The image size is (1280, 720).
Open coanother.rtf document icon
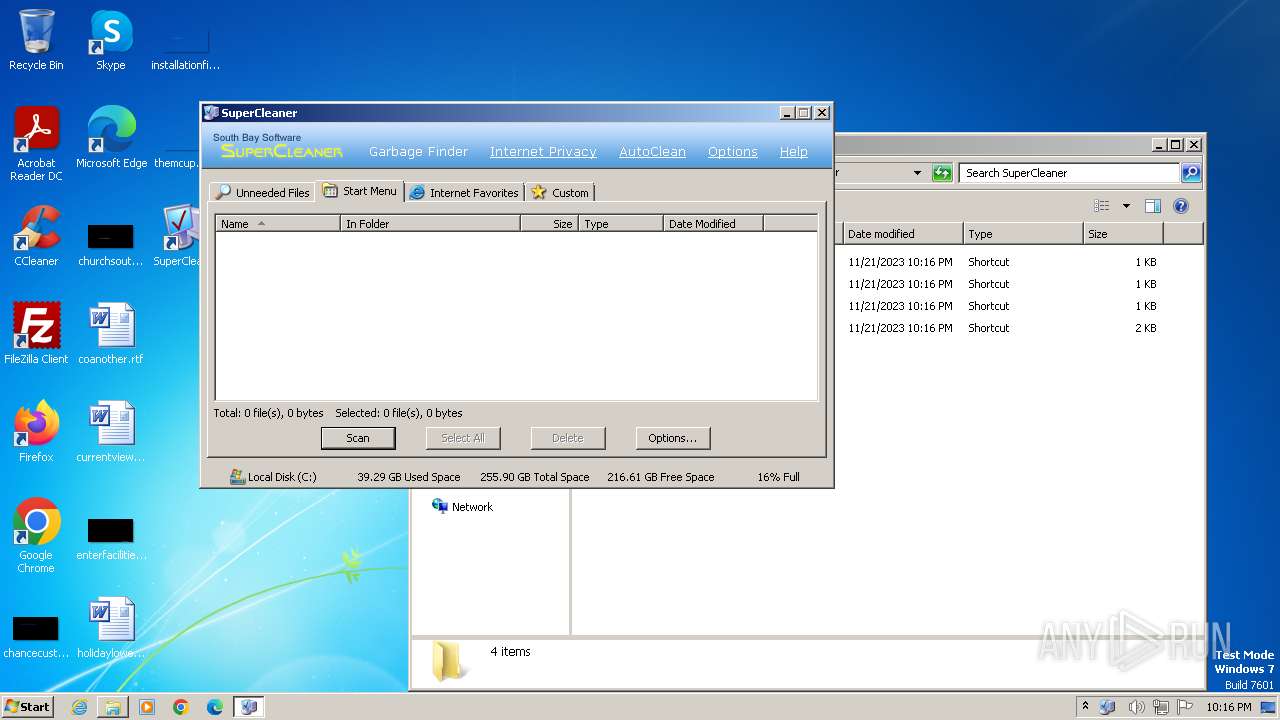tap(110, 334)
